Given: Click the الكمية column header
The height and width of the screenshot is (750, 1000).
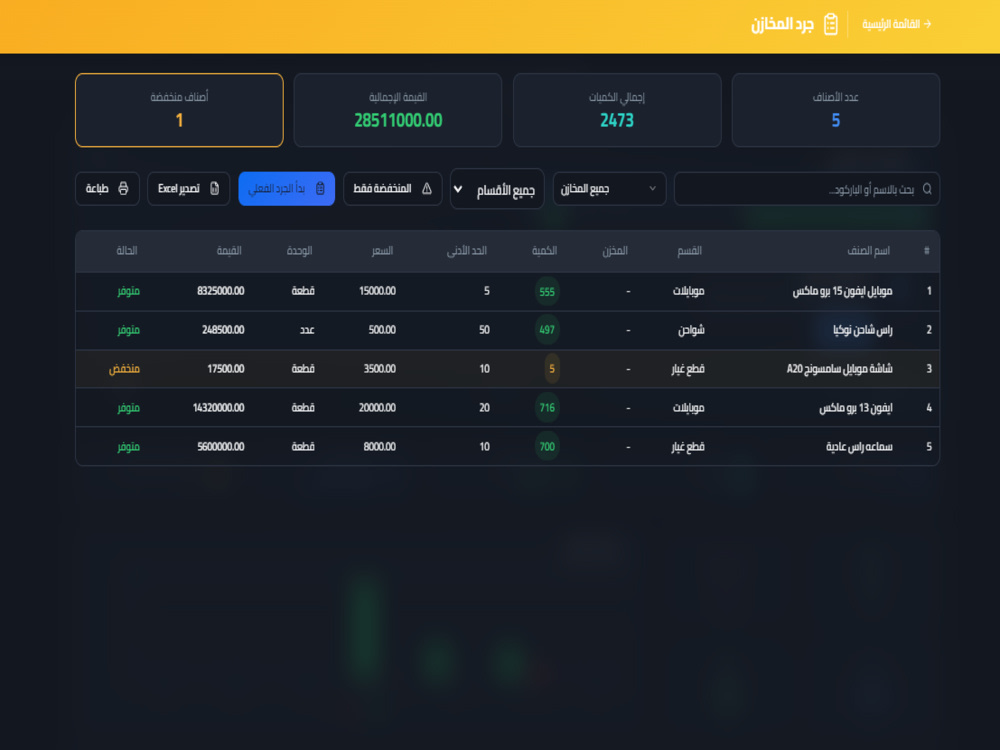Looking at the screenshot, I should point(544,251).
